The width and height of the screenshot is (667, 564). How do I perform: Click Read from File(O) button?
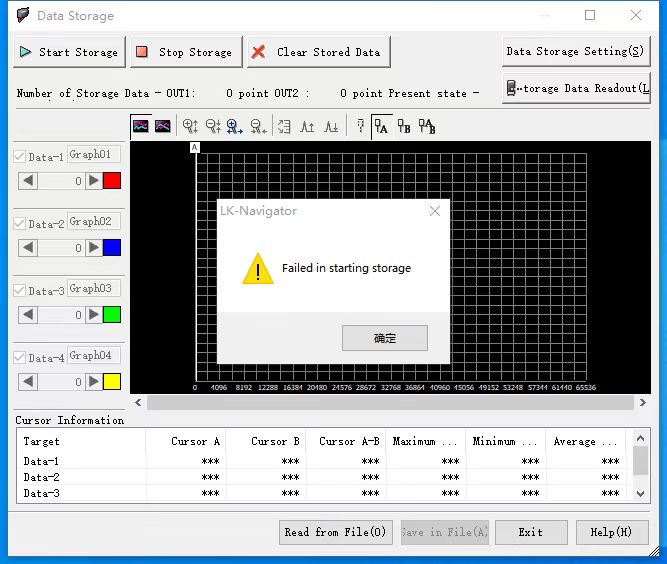(x=335, y=532)
